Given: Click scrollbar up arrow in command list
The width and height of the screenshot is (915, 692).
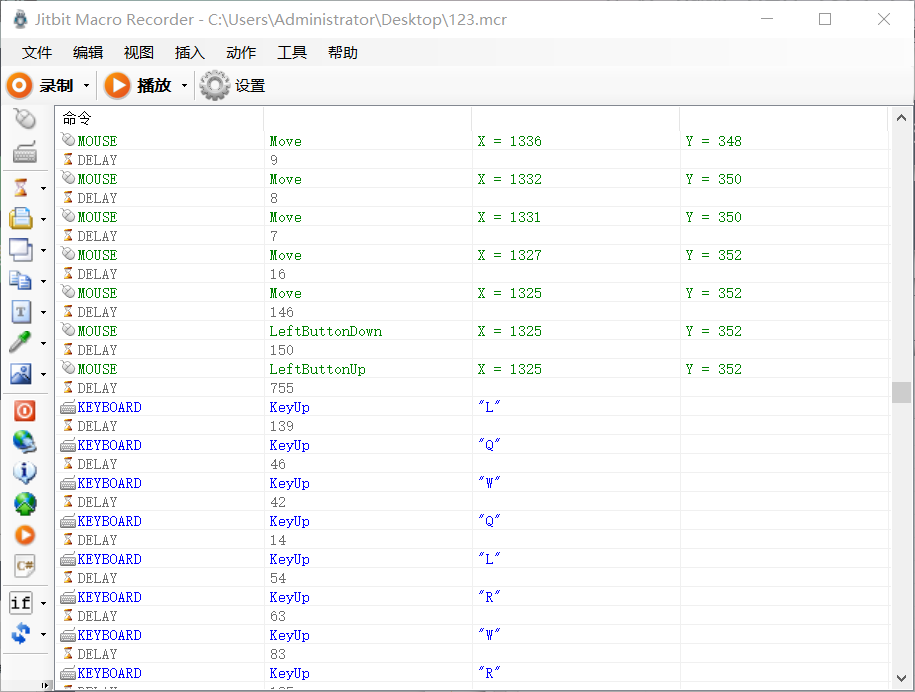Looking at the screenshot, I should (901, 118).
